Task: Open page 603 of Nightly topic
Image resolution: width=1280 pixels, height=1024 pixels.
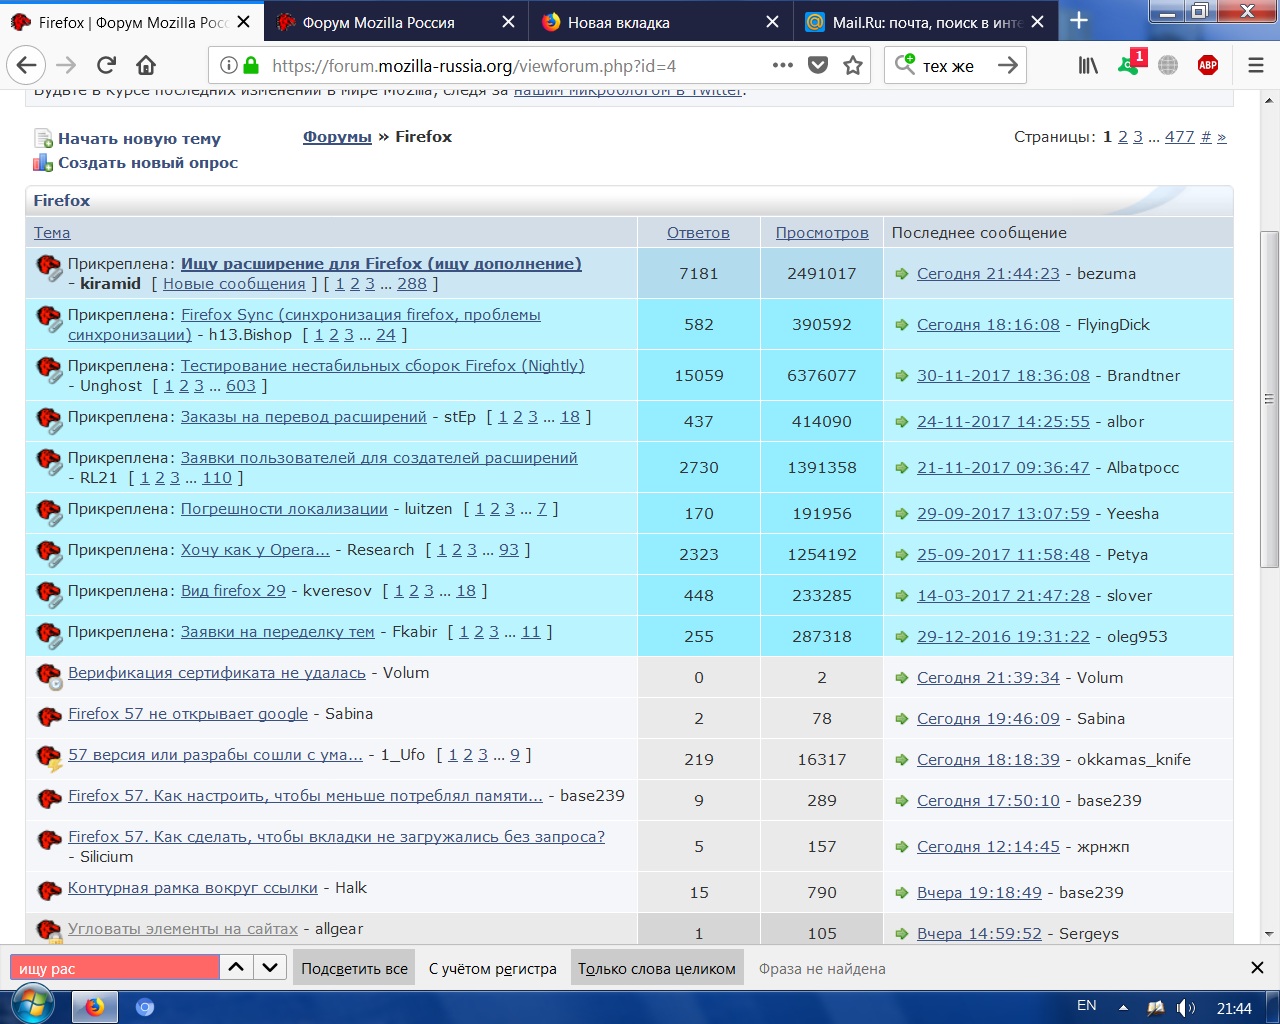Action: pyautogui.click(x=241, y=386)
